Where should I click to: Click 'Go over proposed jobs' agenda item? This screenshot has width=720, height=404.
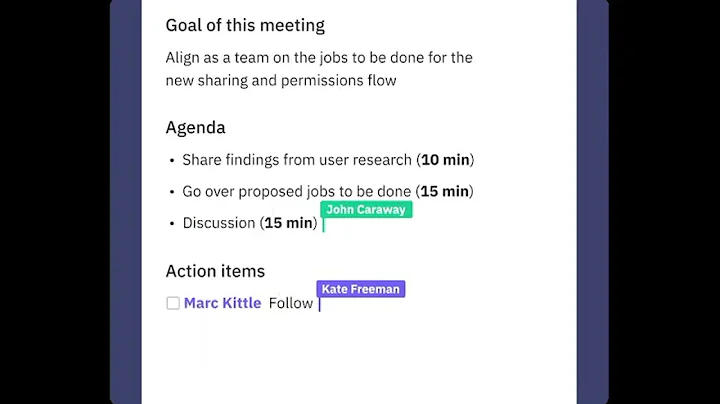click(x=296, y=191)
